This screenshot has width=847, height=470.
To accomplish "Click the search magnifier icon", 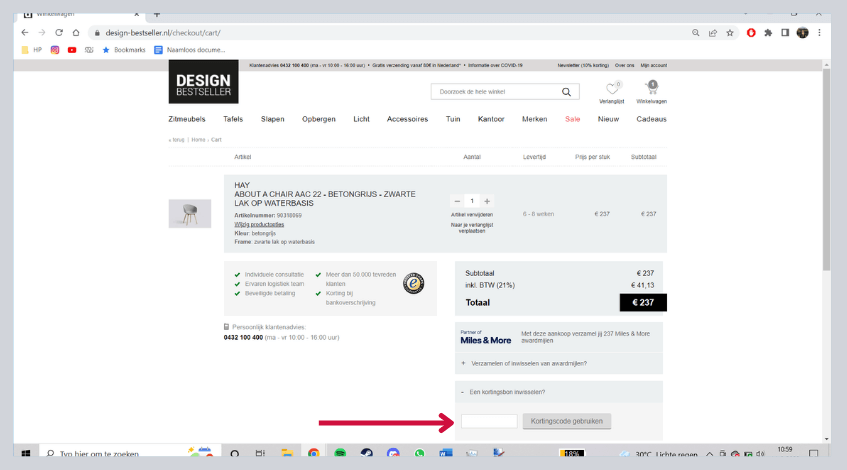I will [x=566, y=92].
